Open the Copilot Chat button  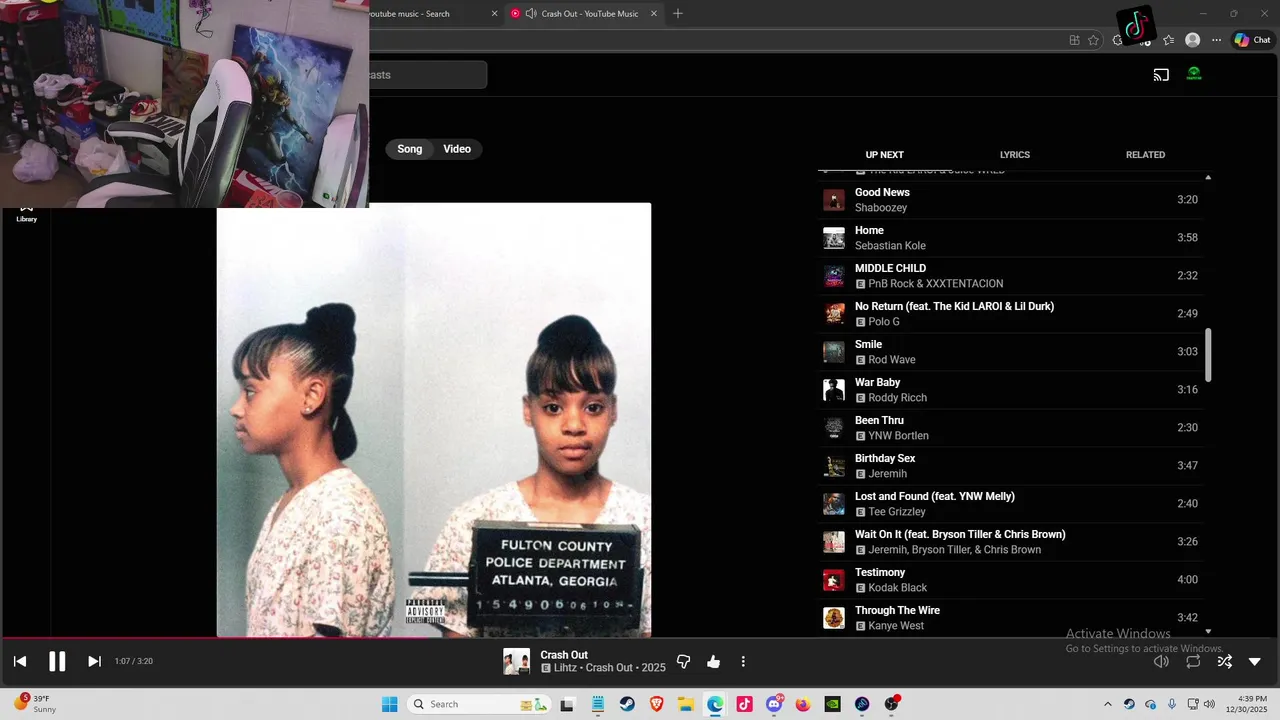tap(1252, 40)
